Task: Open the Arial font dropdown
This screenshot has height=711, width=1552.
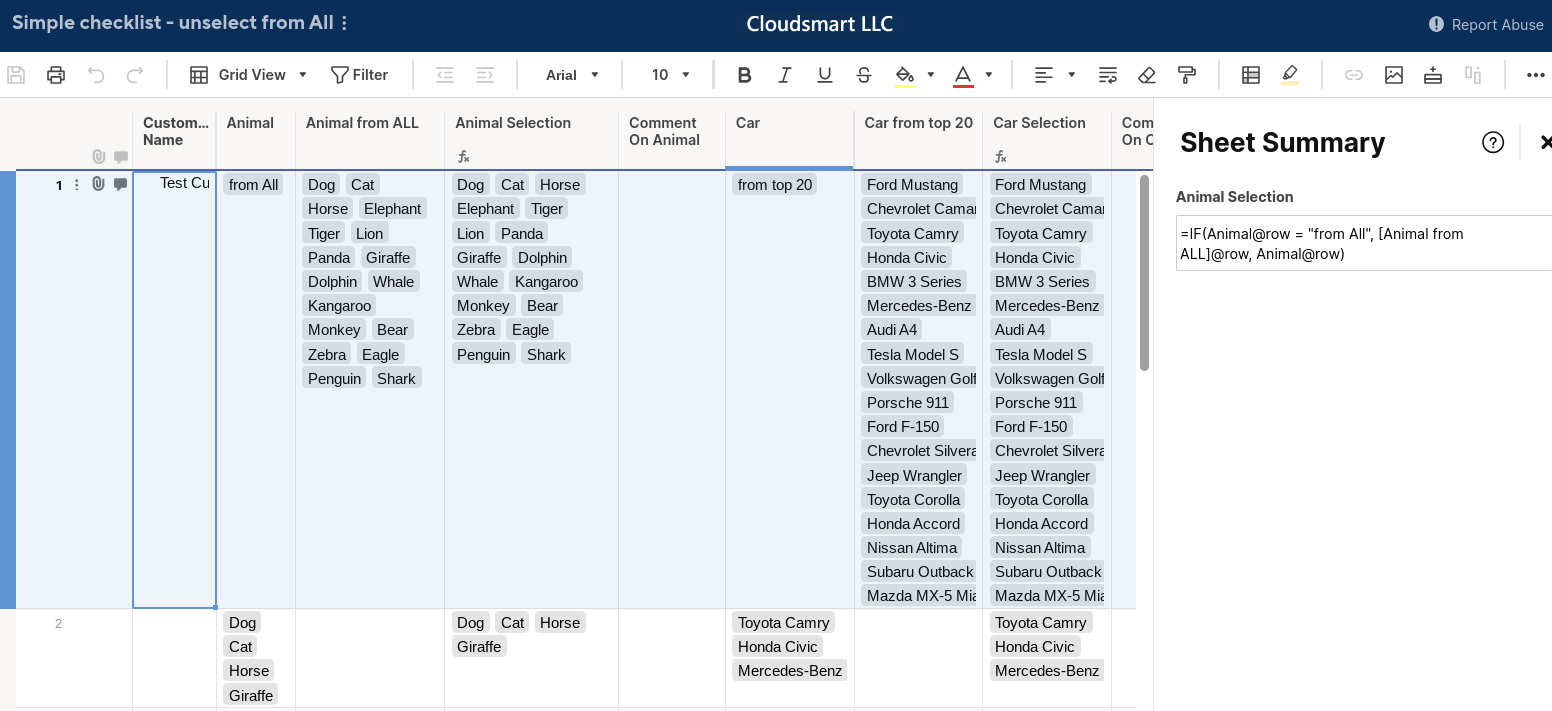Action: pos(572,75)
